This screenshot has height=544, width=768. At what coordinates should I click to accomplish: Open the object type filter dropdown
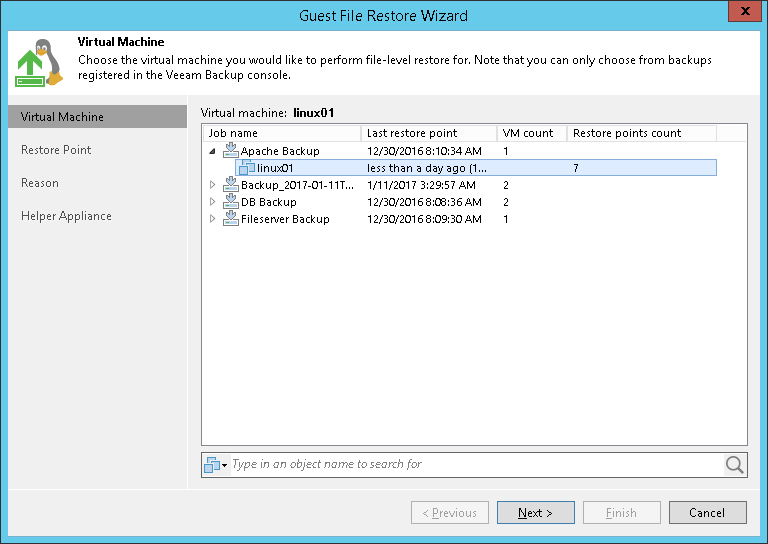(x=216, y=465)
